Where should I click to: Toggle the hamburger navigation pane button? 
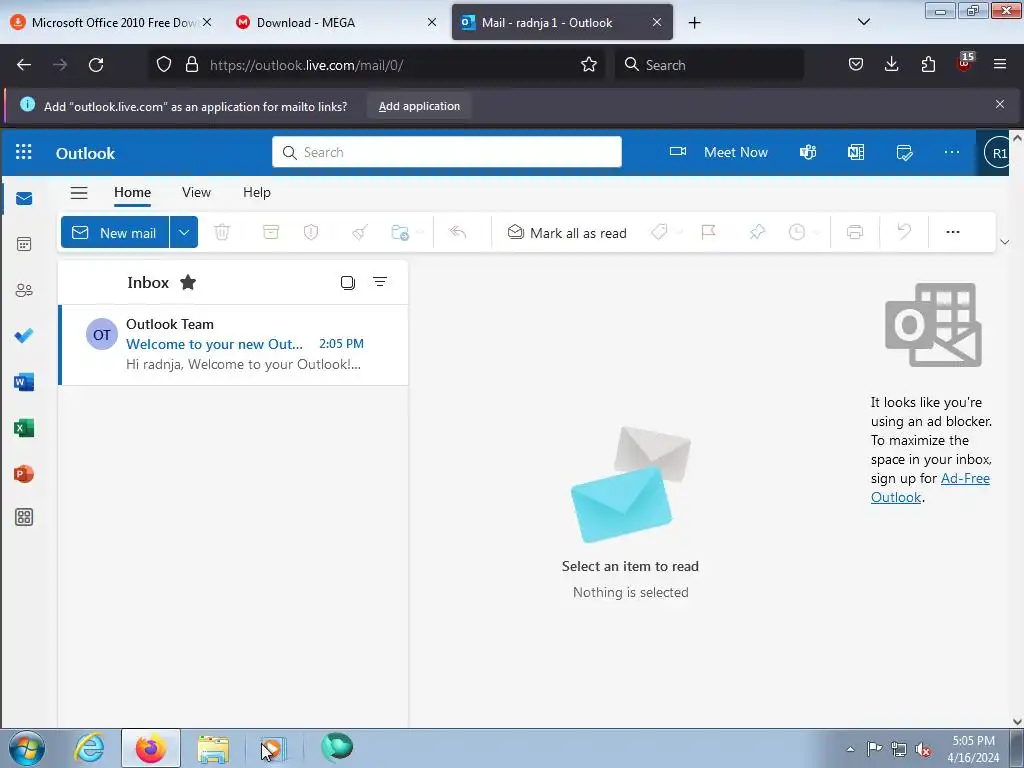point(79,193)
